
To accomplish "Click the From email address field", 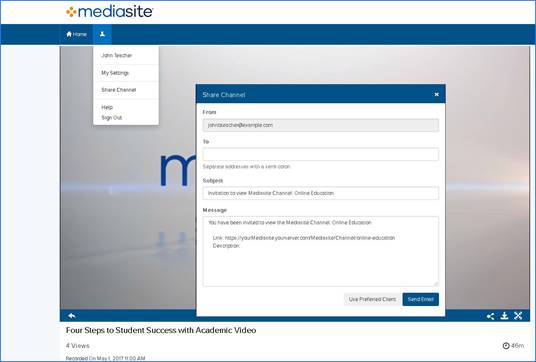I will [x=321, y=125].
